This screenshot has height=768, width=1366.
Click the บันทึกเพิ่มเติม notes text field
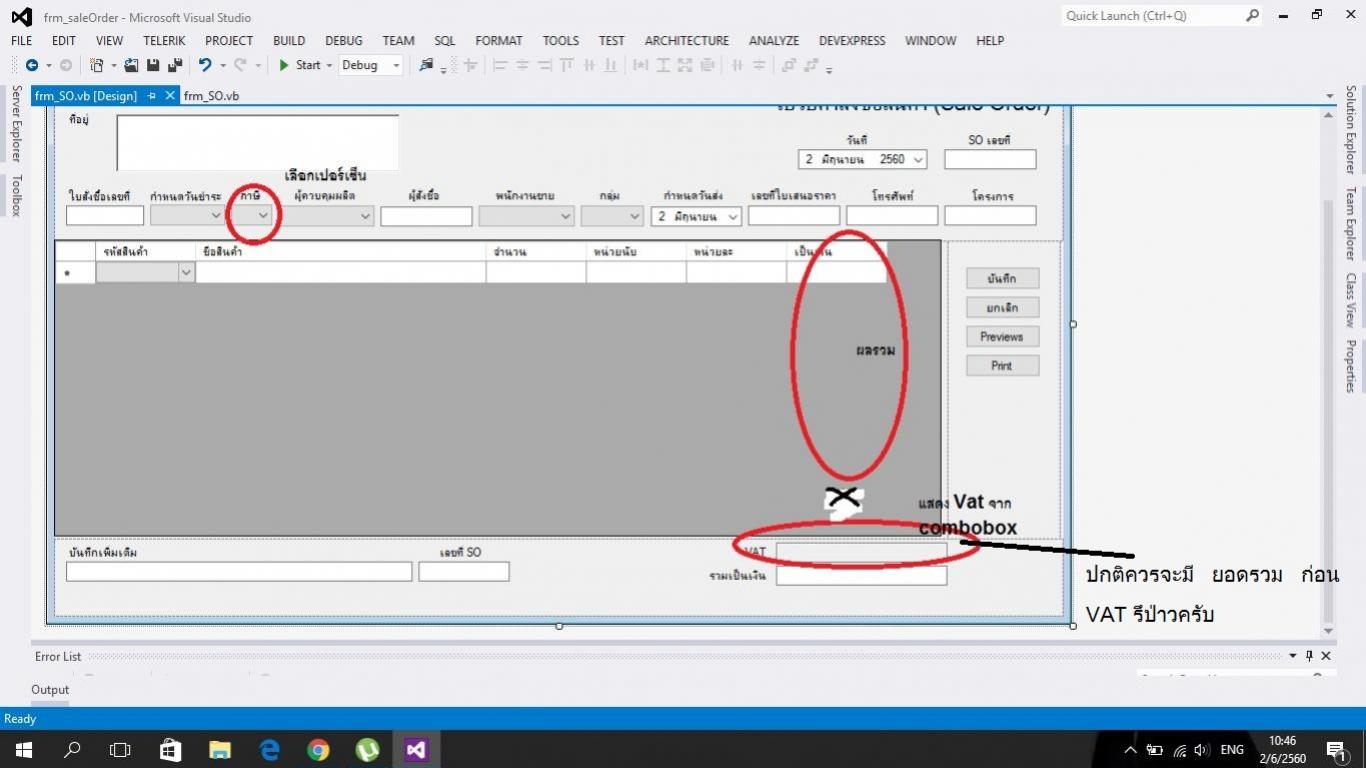[239, 571]
